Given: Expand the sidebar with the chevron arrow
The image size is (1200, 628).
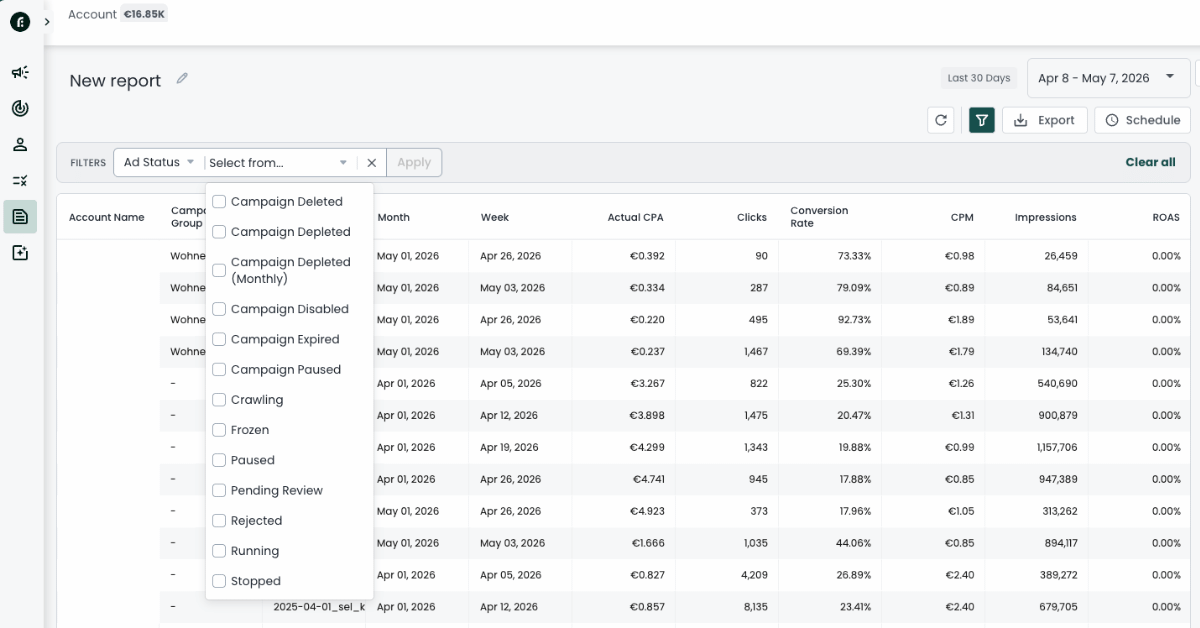Looking at the screenshot, I should tap(47, 21).
